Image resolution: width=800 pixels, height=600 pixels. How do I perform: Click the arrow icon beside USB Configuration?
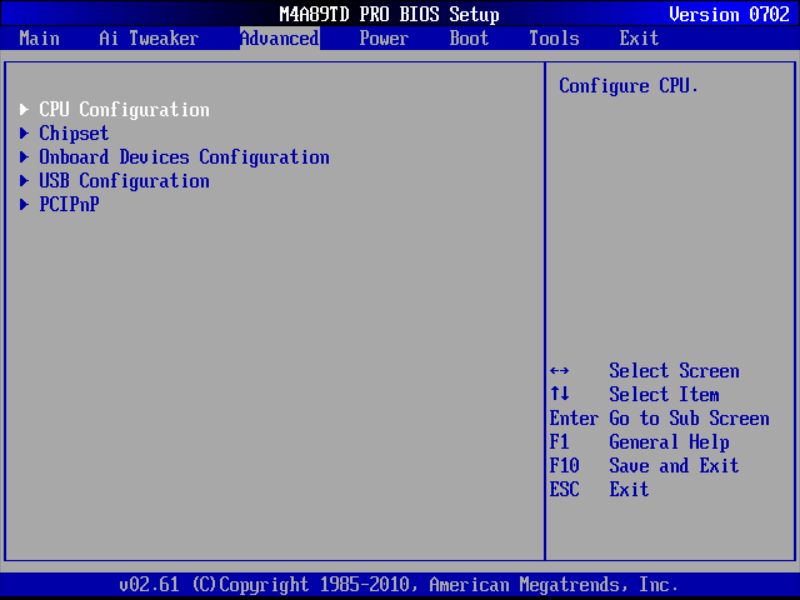tap(24, 181)
